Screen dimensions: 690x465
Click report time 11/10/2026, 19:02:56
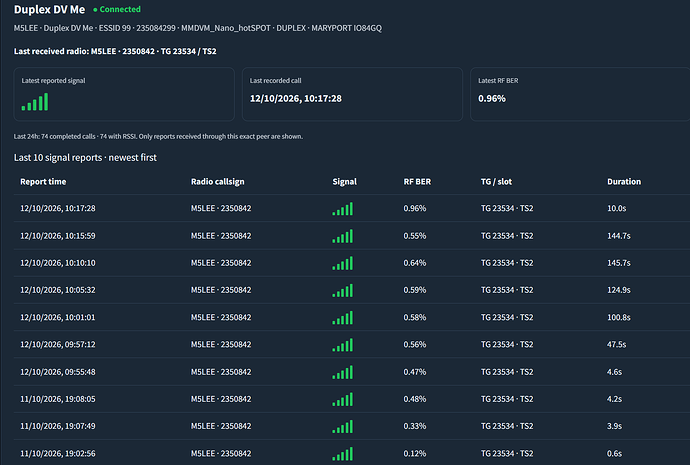(x=58, y=454)
